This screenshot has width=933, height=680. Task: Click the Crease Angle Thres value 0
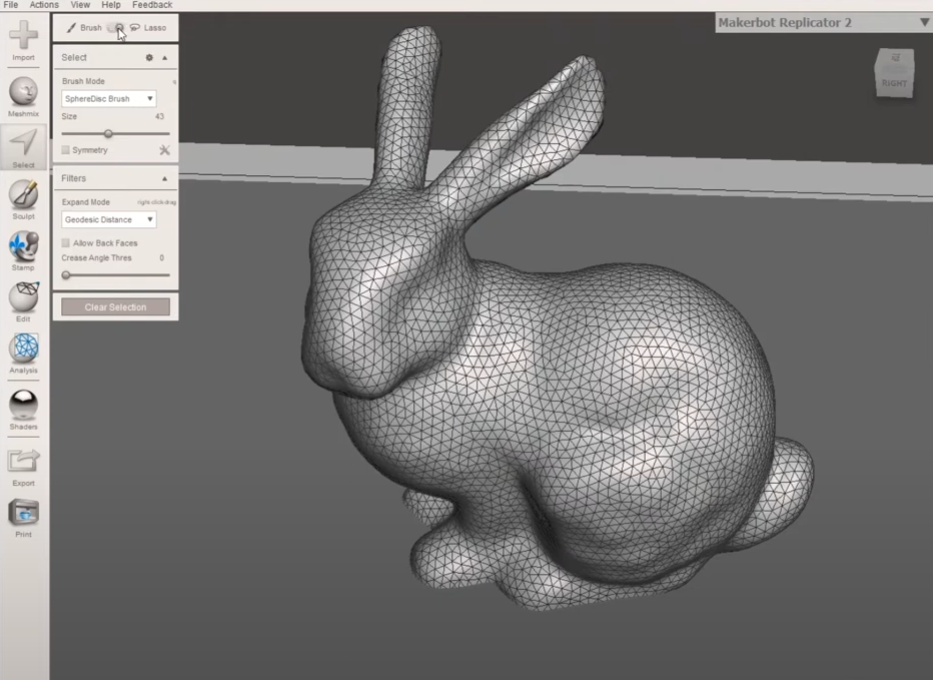[161, 258]
